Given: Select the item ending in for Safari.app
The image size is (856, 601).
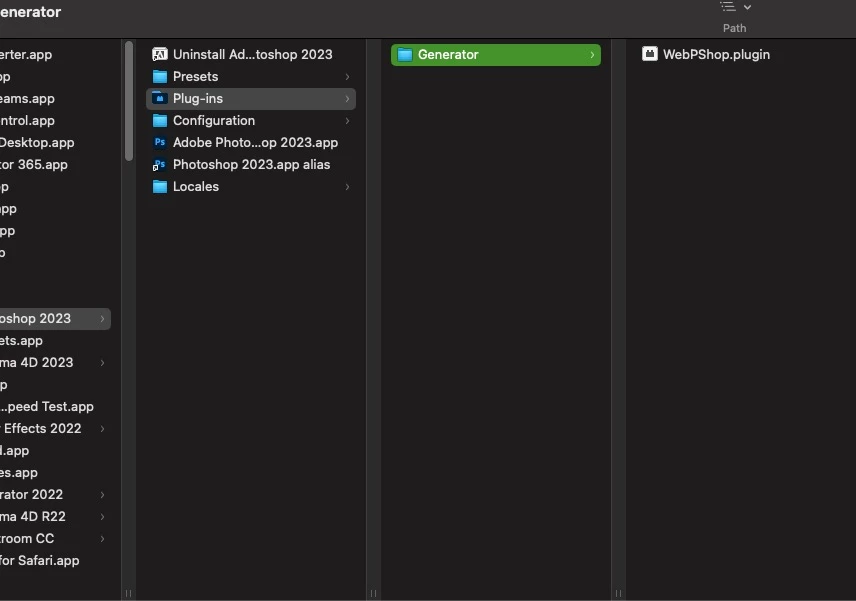Looking at the screenshot, I should [x=39, y=561].
